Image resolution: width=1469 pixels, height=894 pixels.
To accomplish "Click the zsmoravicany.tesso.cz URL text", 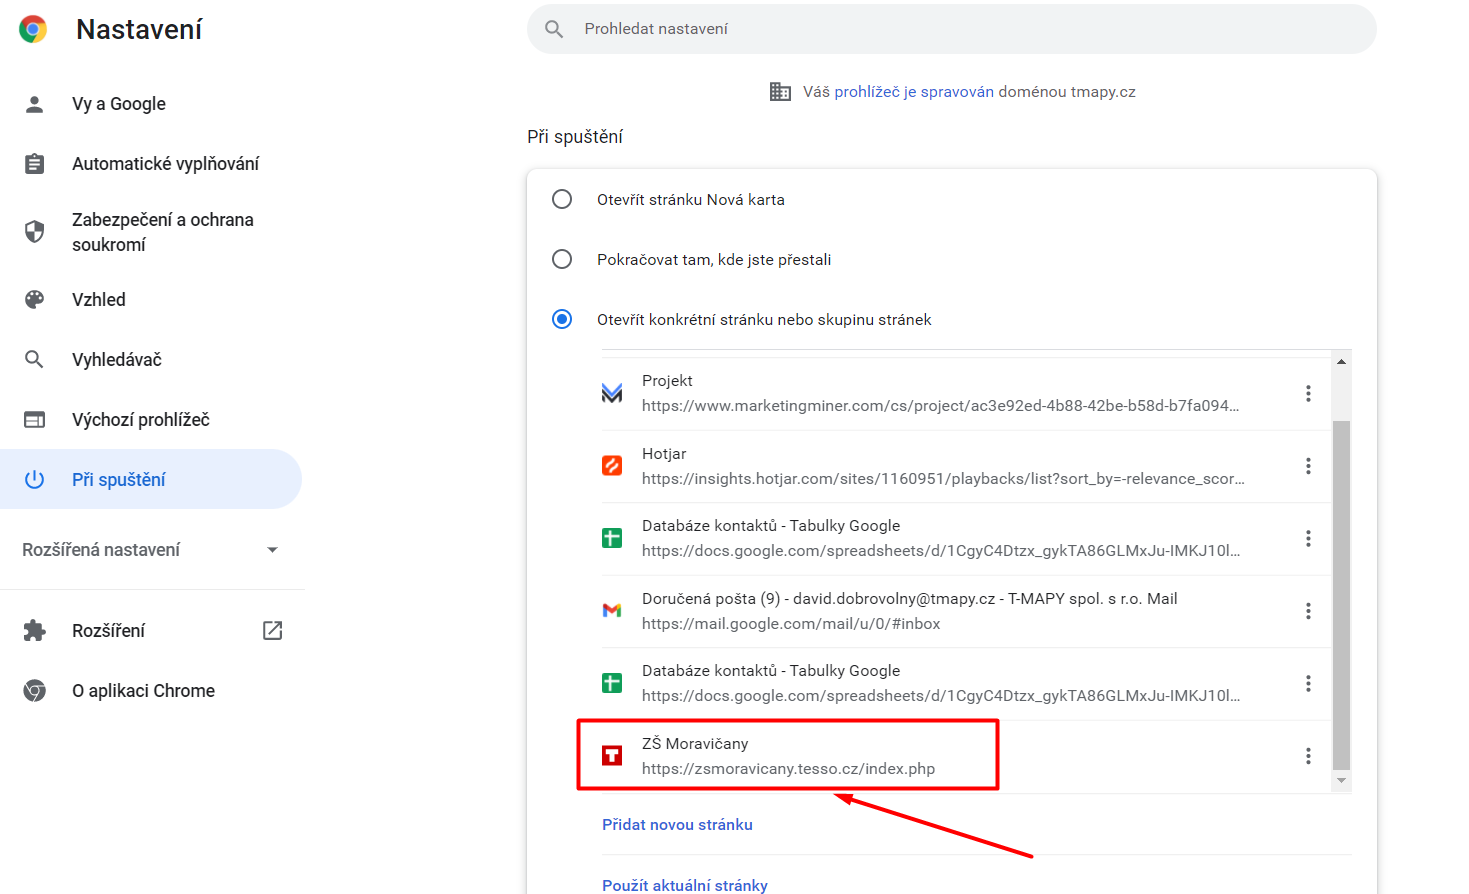I will pyautogui.click(x=788, y=769).
